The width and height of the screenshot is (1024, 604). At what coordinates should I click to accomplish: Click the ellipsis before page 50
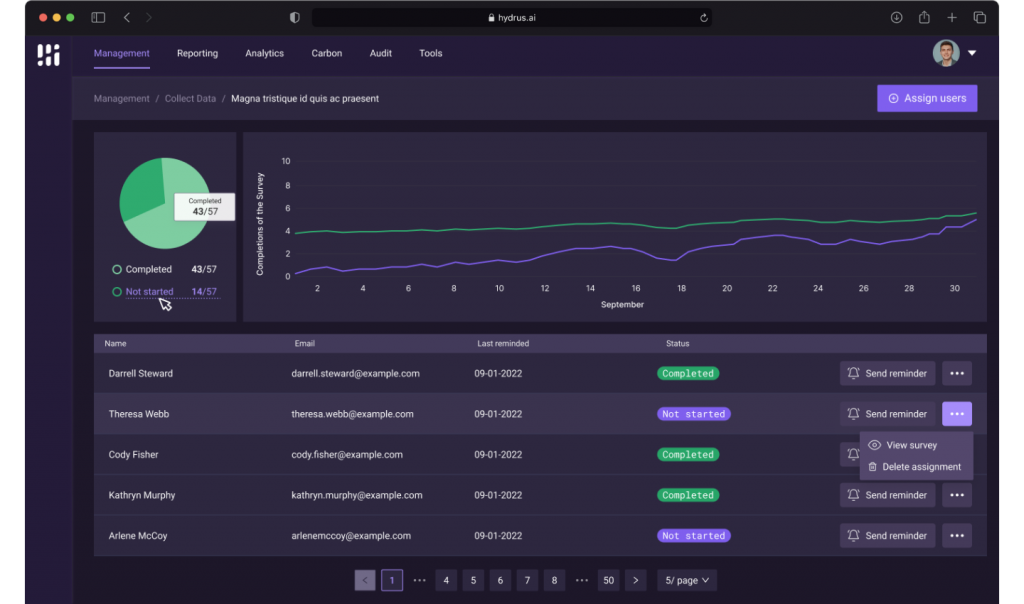581,580
